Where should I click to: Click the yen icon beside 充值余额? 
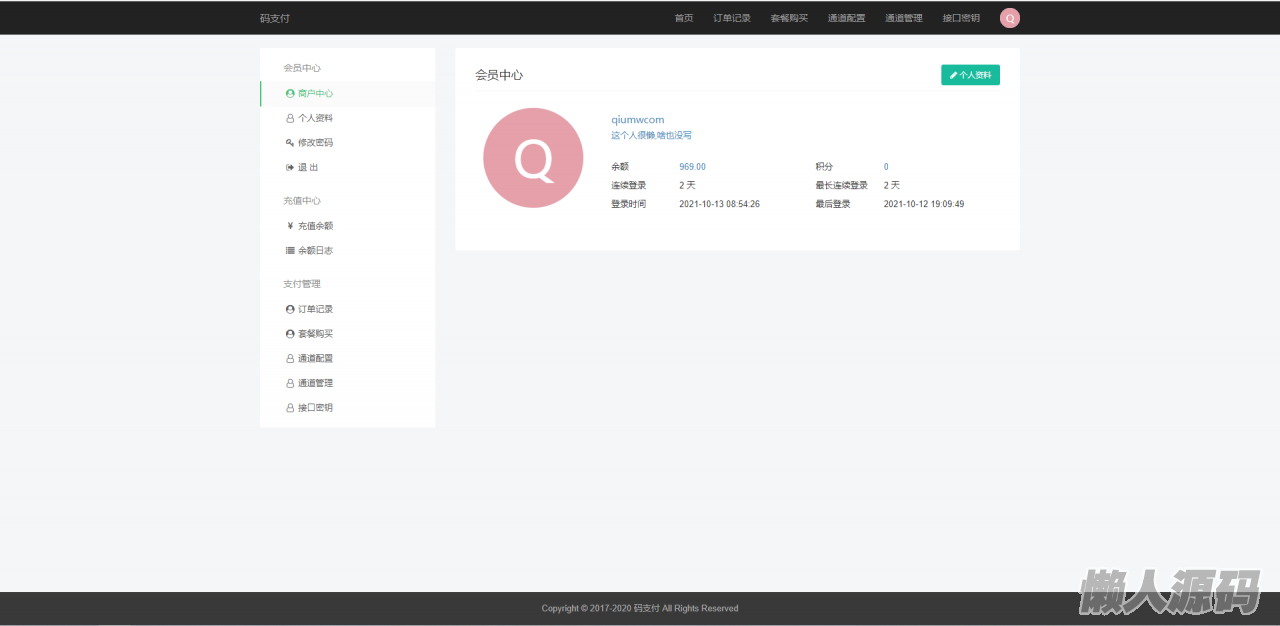(290, 226)
